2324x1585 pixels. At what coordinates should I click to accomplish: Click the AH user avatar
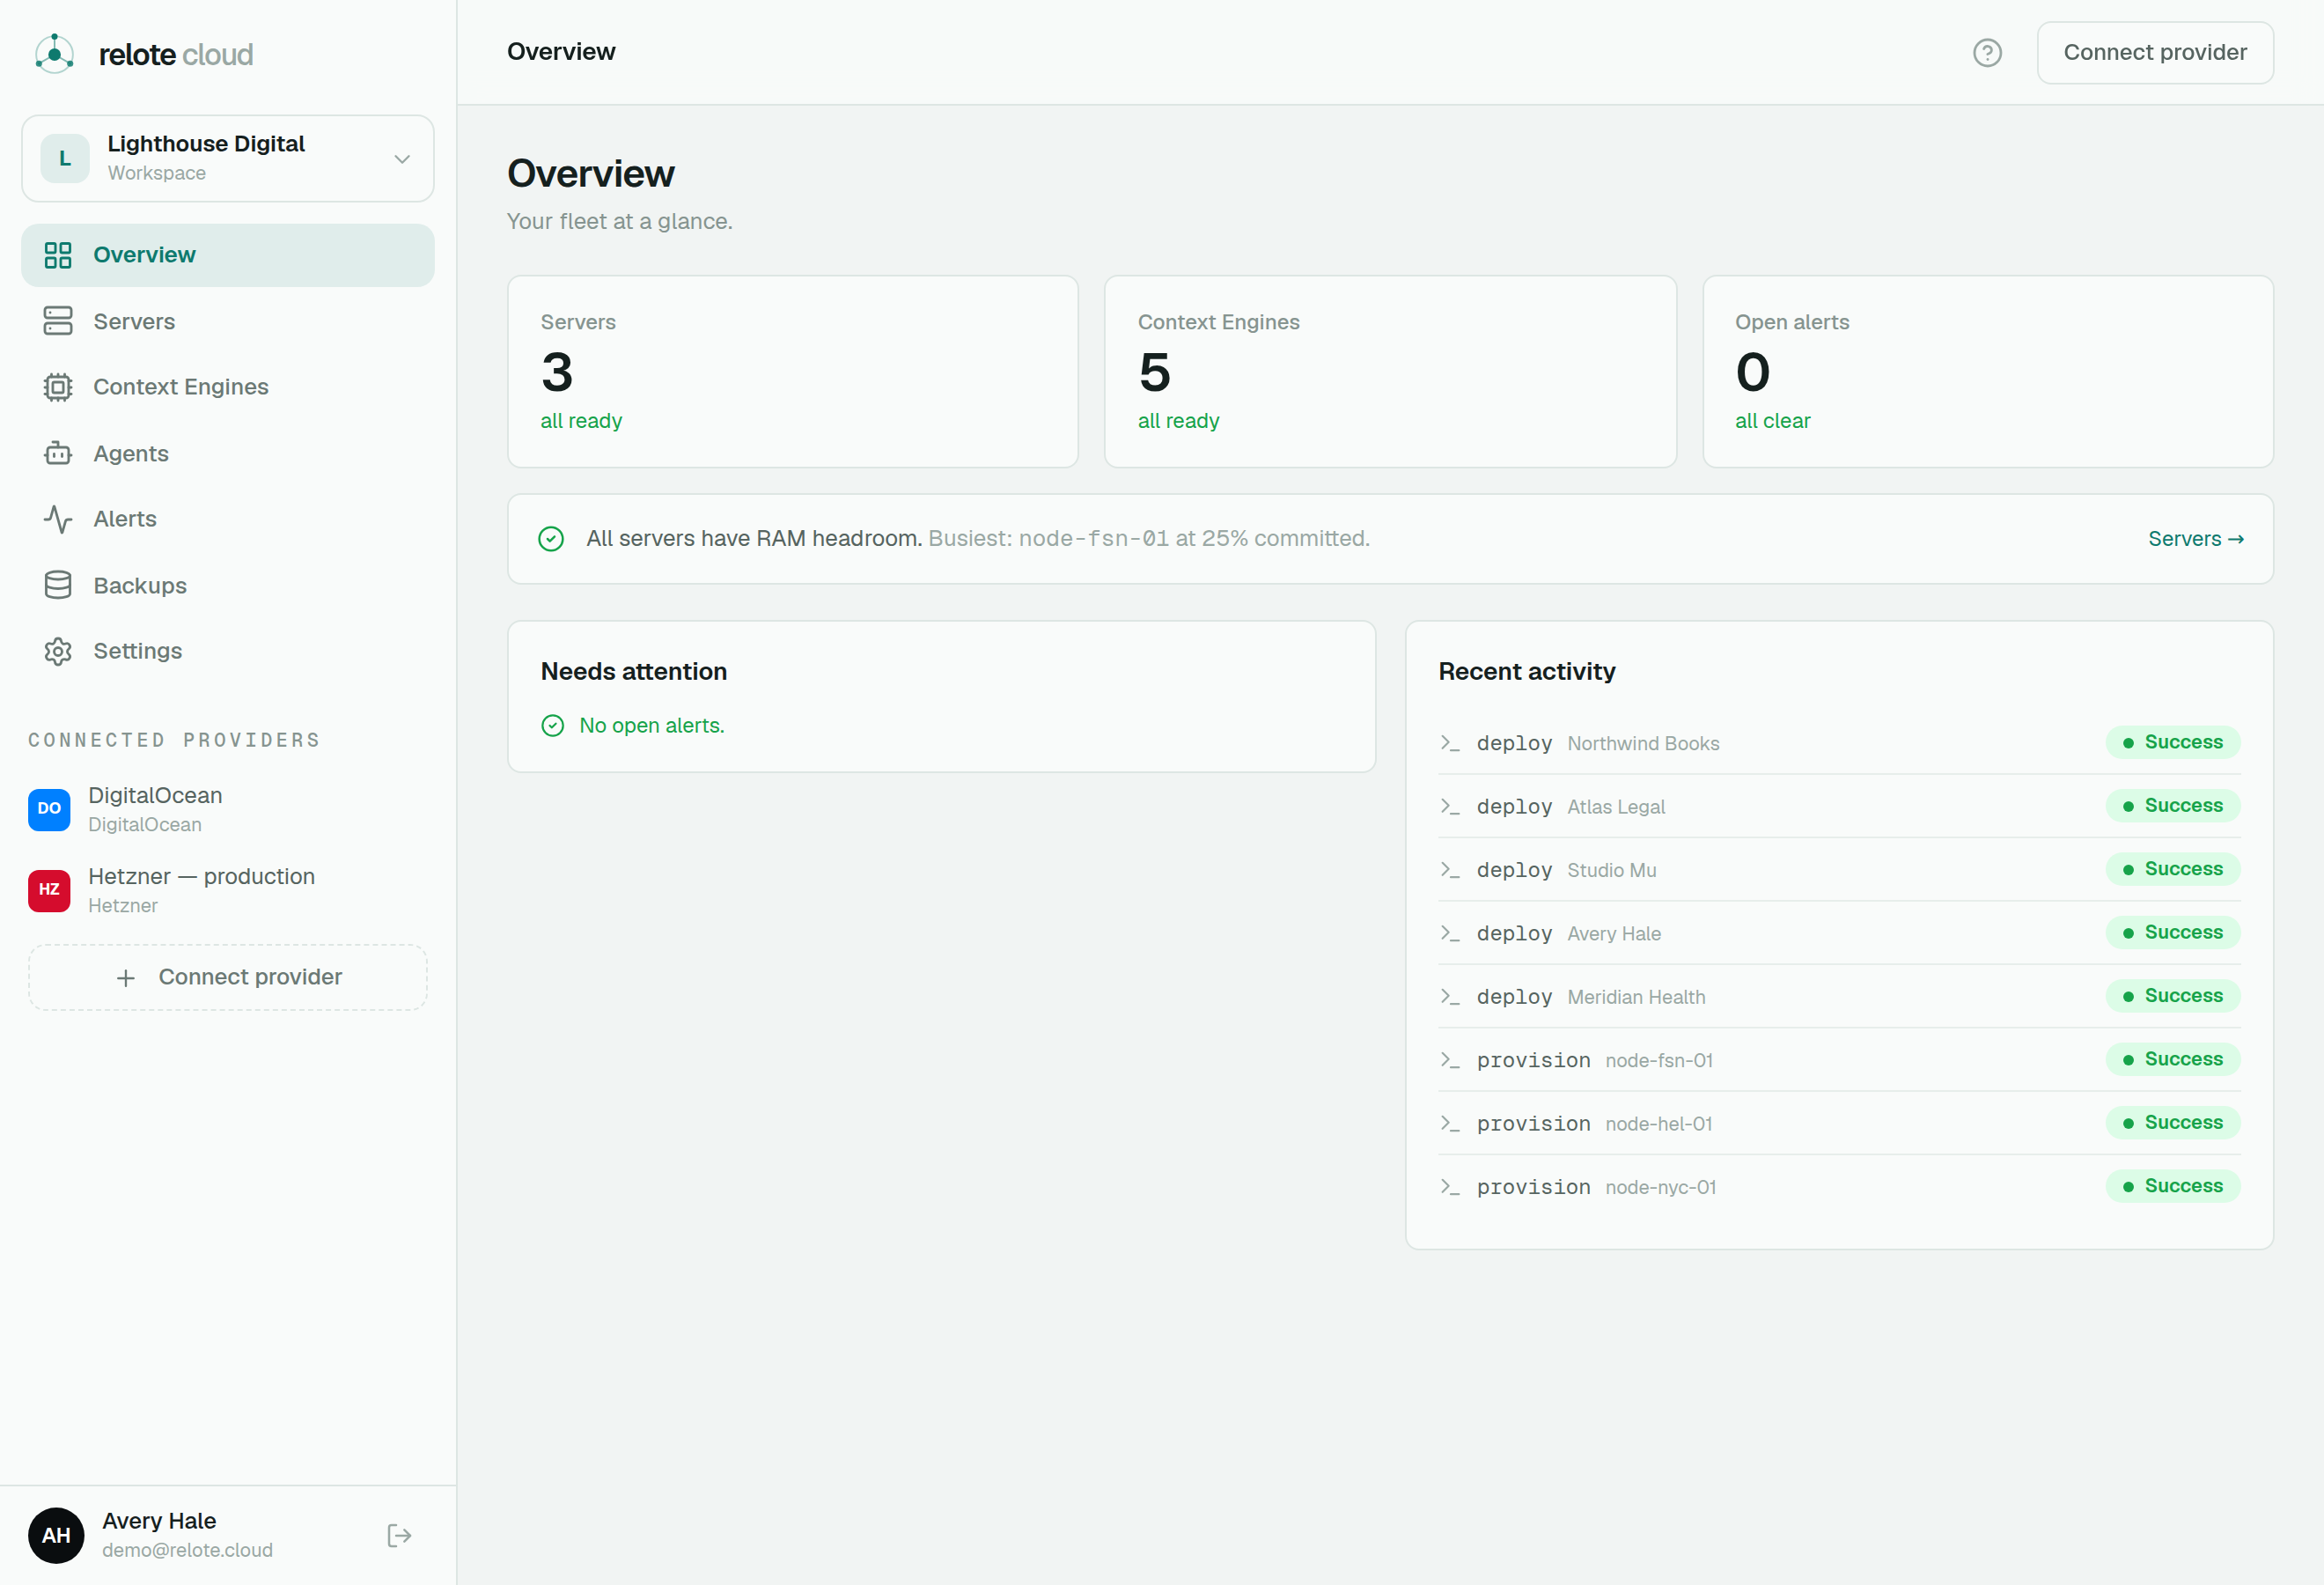56,1535
